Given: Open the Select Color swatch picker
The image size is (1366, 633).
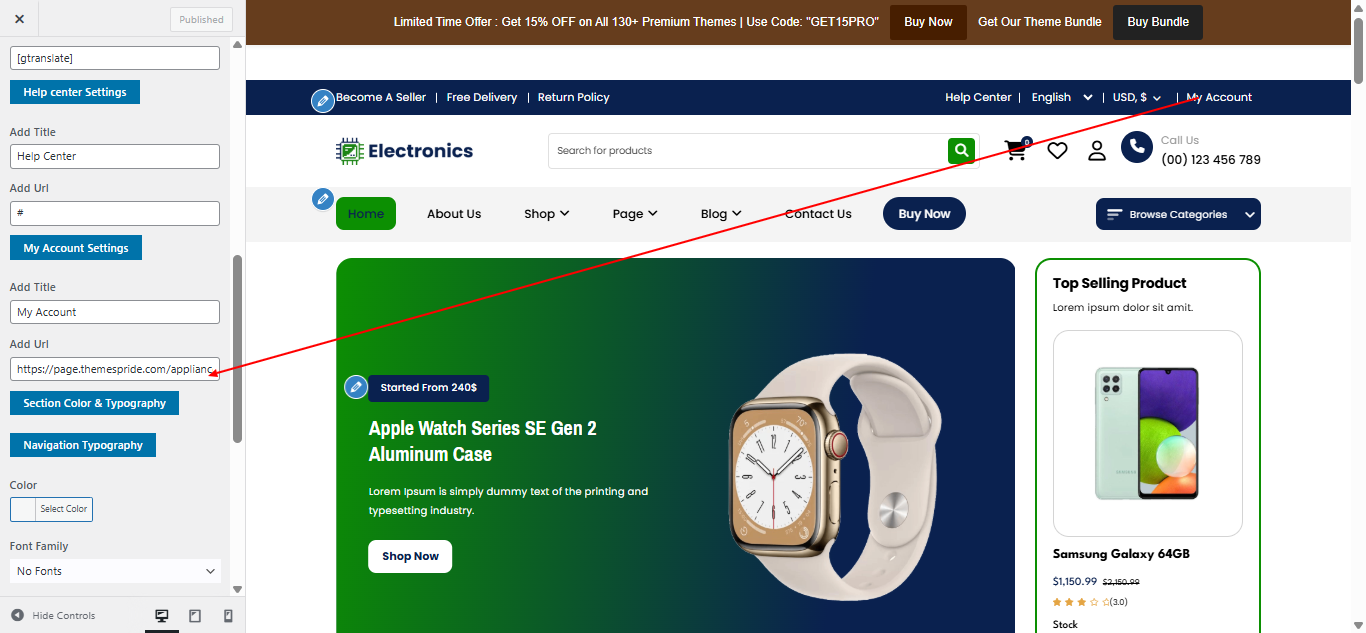Looking at the screenshot, I should 51,509.
